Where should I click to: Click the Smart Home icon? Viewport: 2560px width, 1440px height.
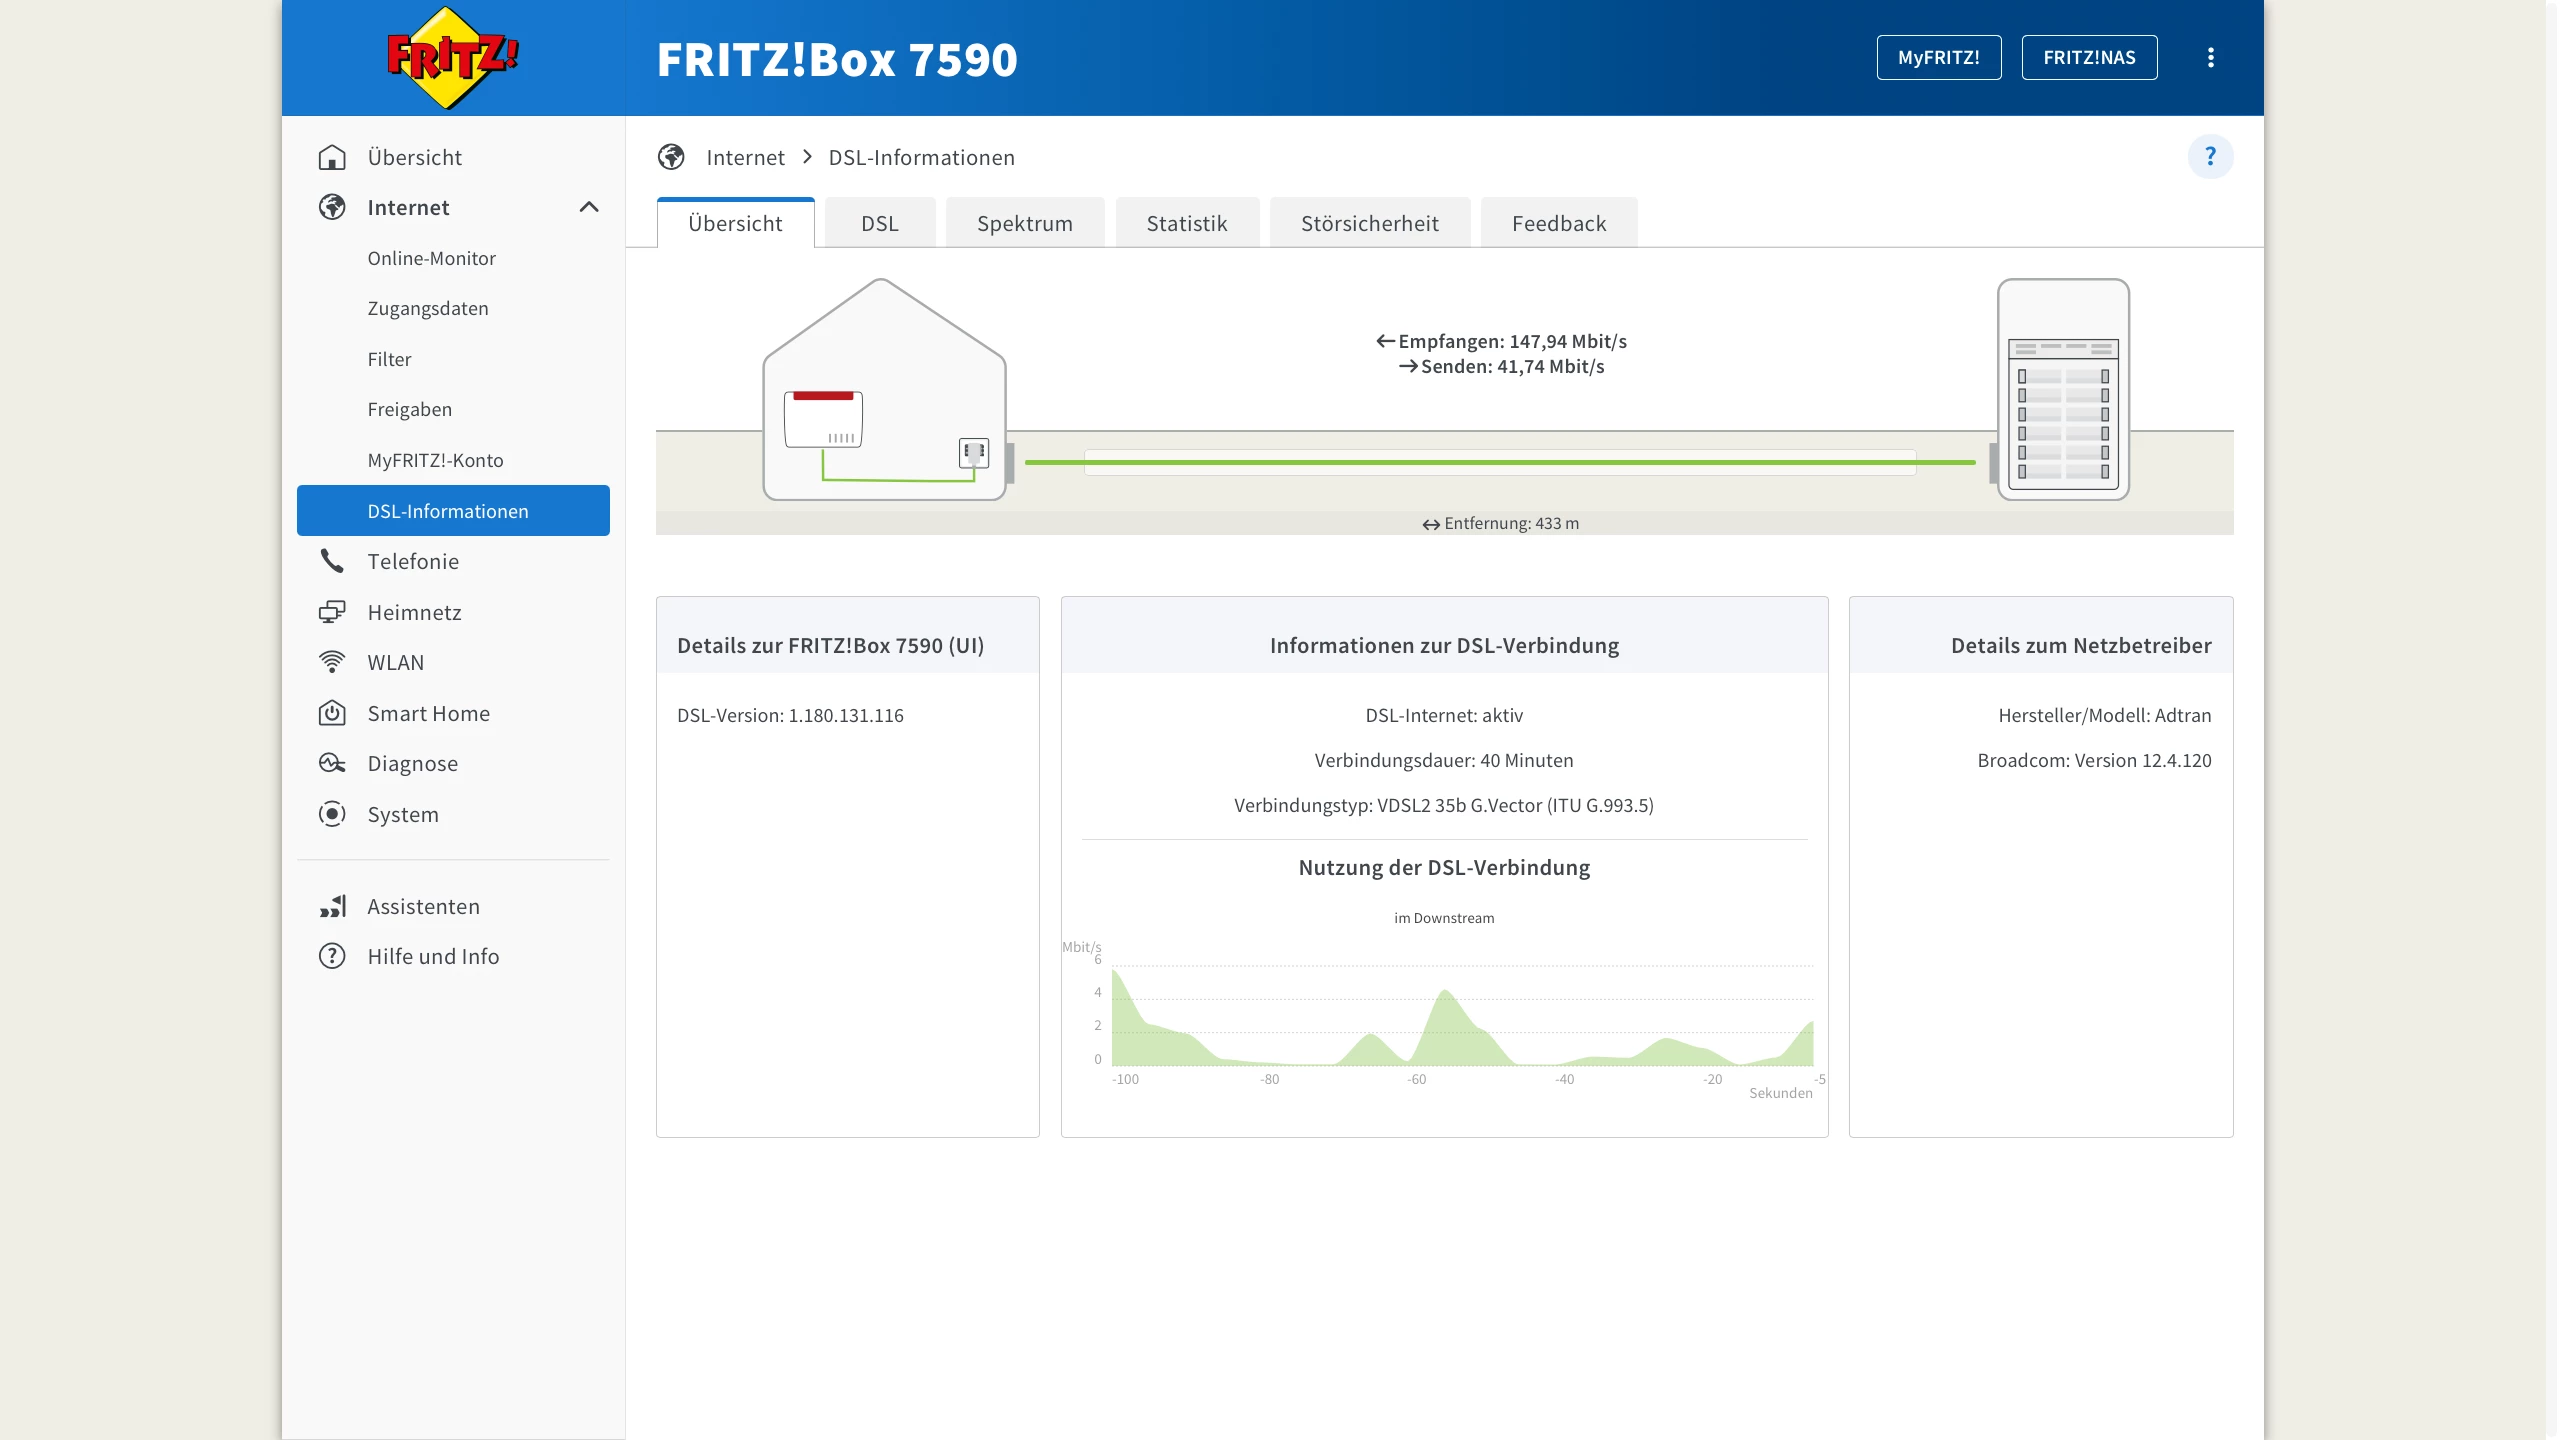point(332,713)
